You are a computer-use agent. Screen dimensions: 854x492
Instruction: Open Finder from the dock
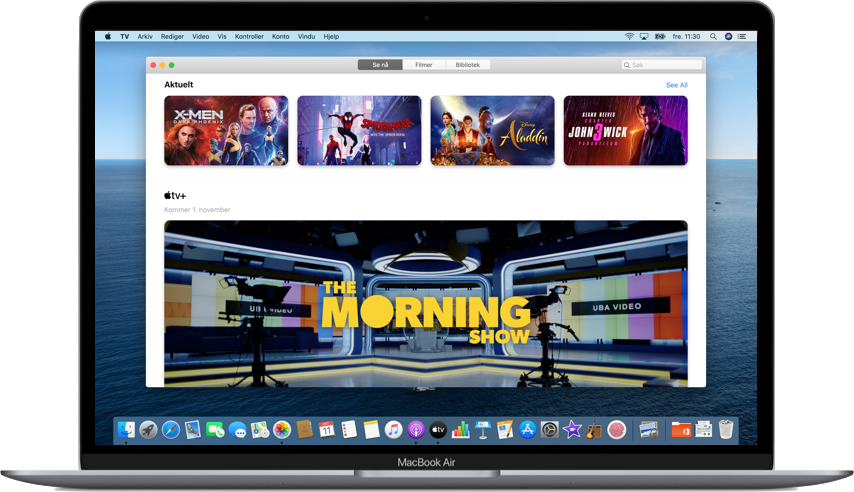click(126, 430)
